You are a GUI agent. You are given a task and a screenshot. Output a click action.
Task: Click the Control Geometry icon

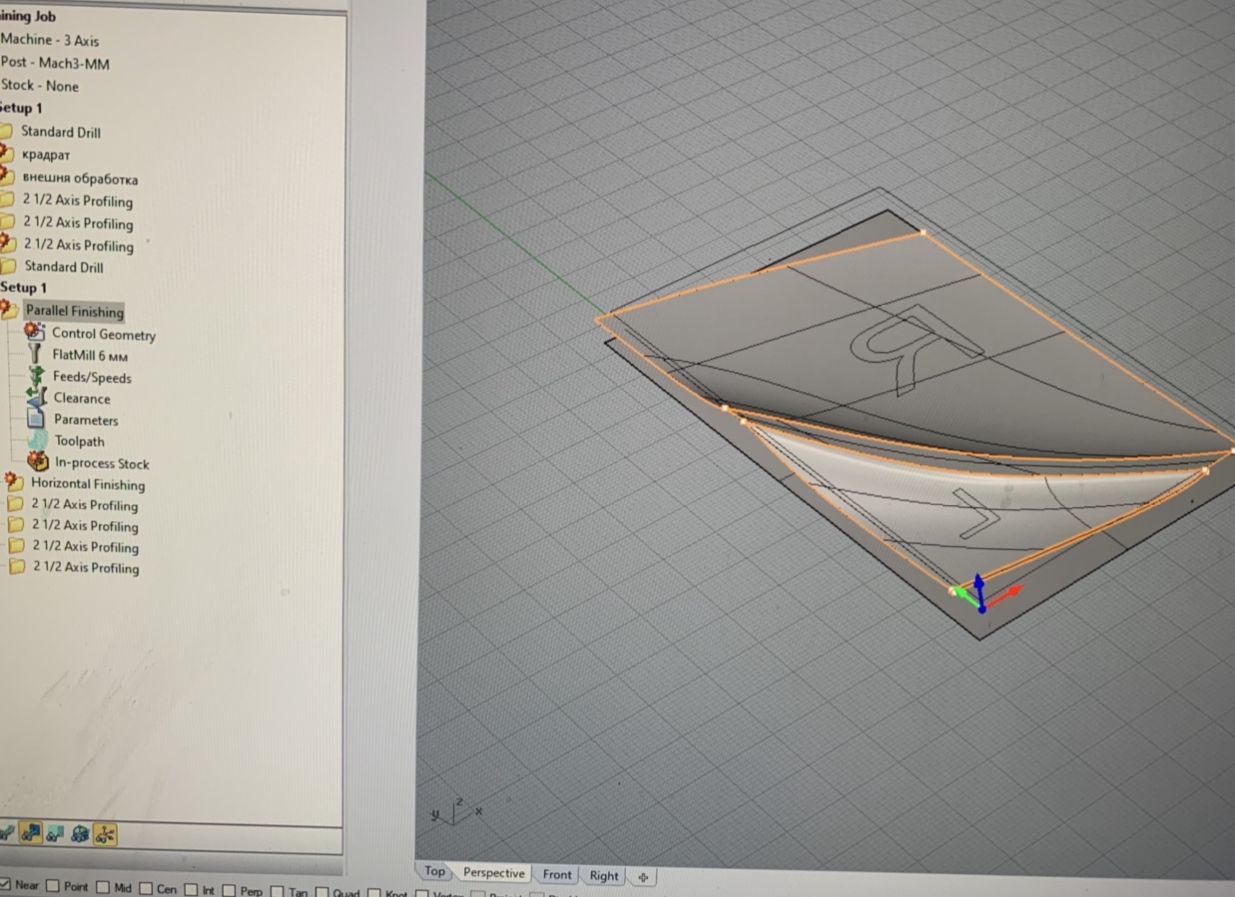pyautogui.click(x=36, y=332)
